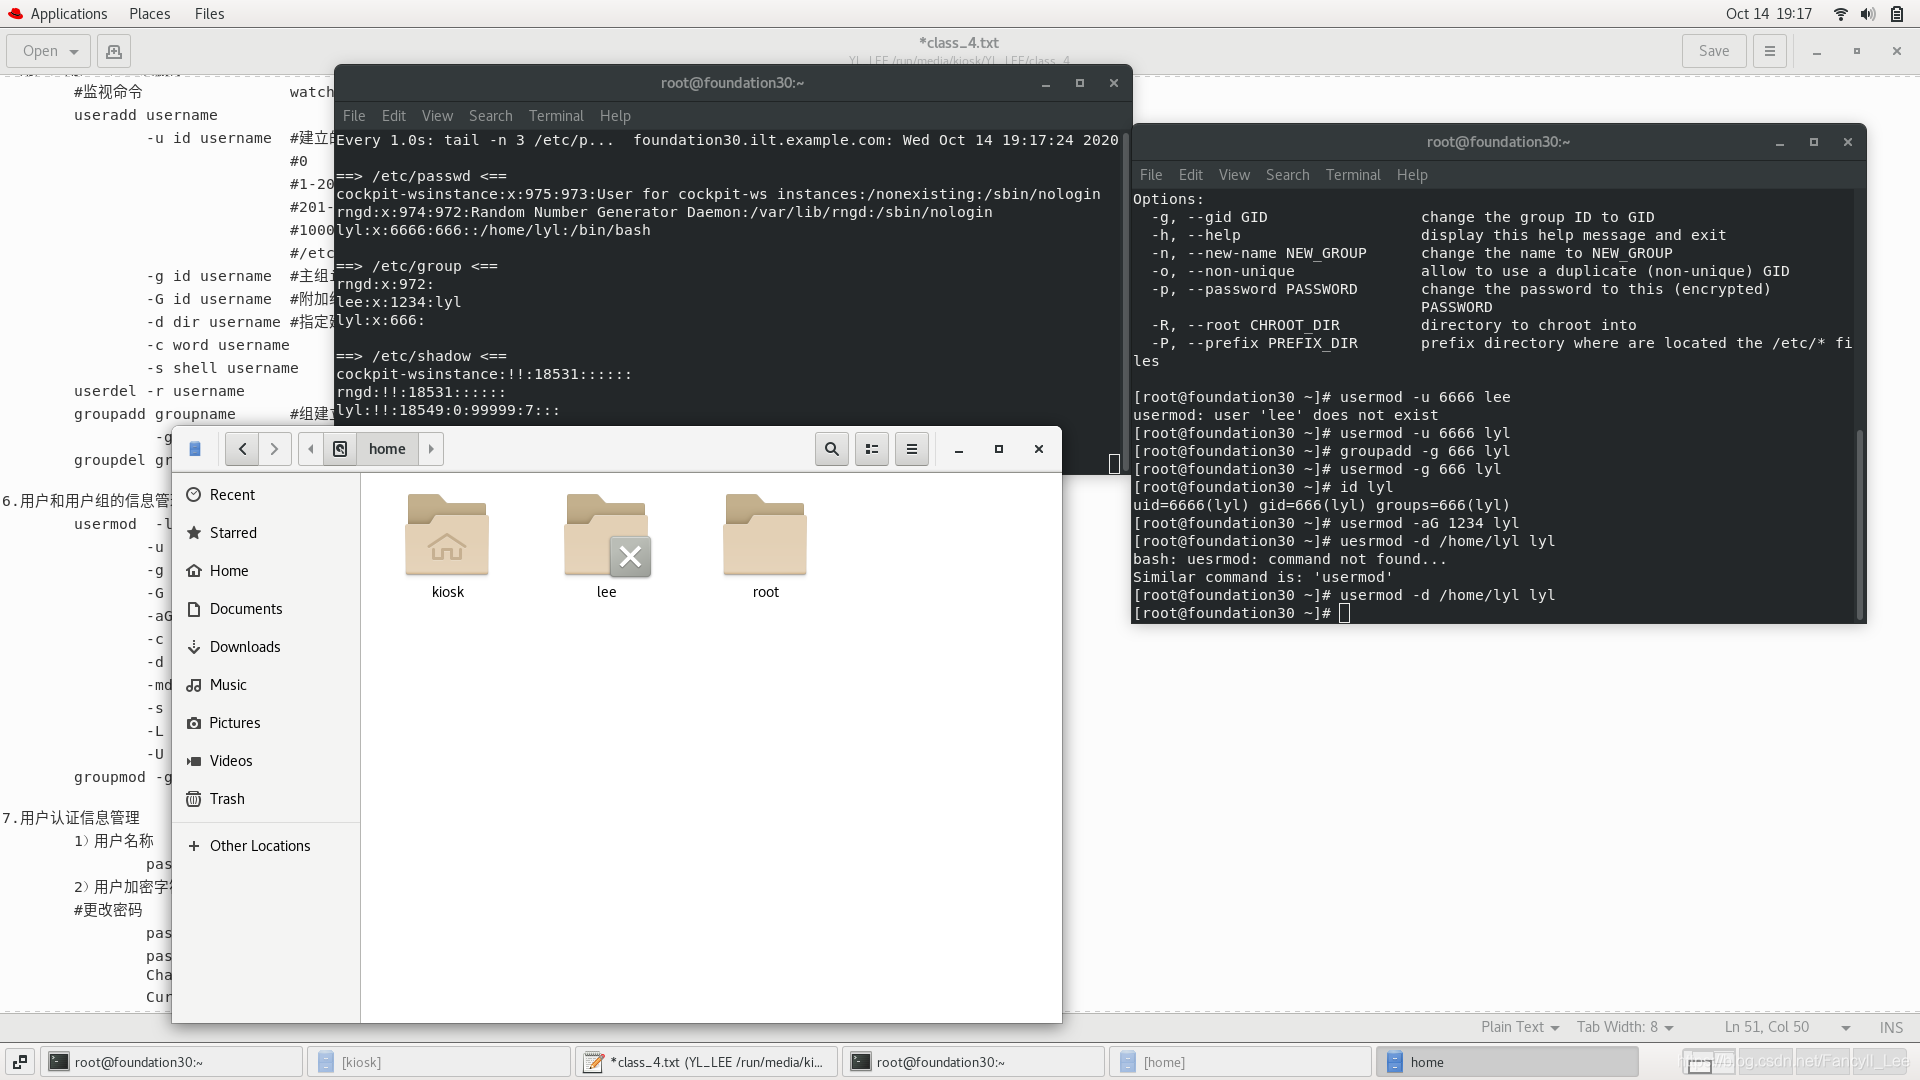Screen dimensions: 1920x1080
Task: Open Search menu in left terminal
Action: tap(490, 116)
